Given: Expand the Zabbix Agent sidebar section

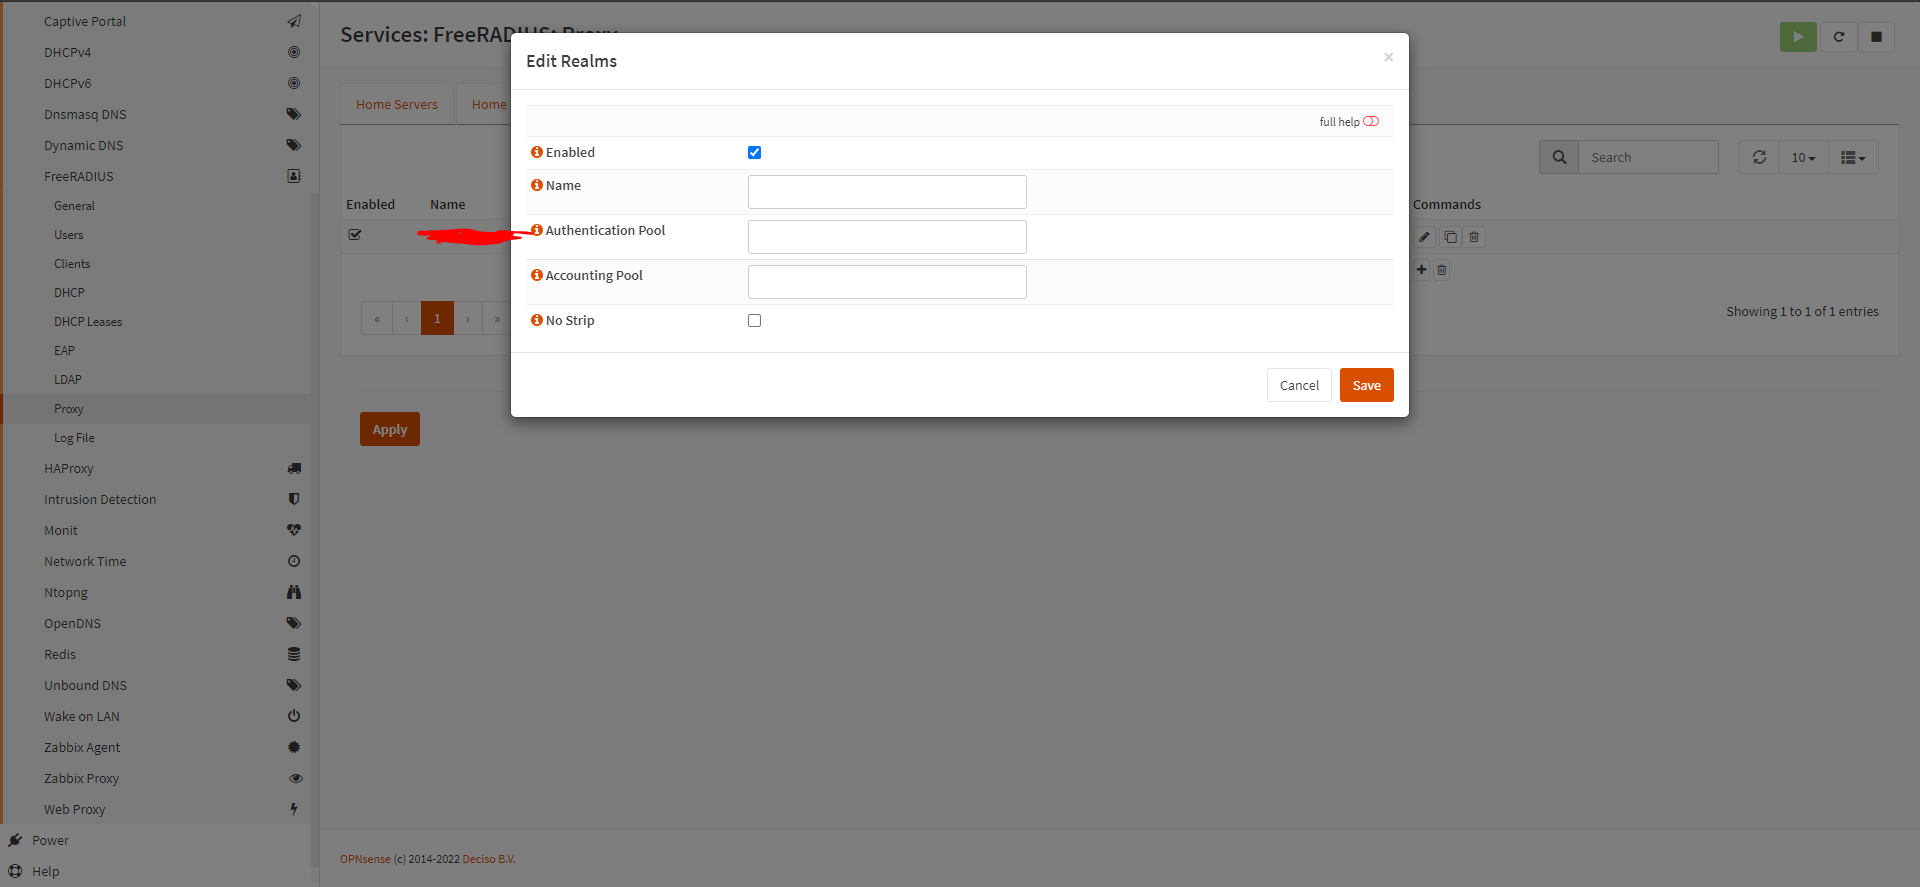Looking at the screenshot, I should tap(82, 747).
